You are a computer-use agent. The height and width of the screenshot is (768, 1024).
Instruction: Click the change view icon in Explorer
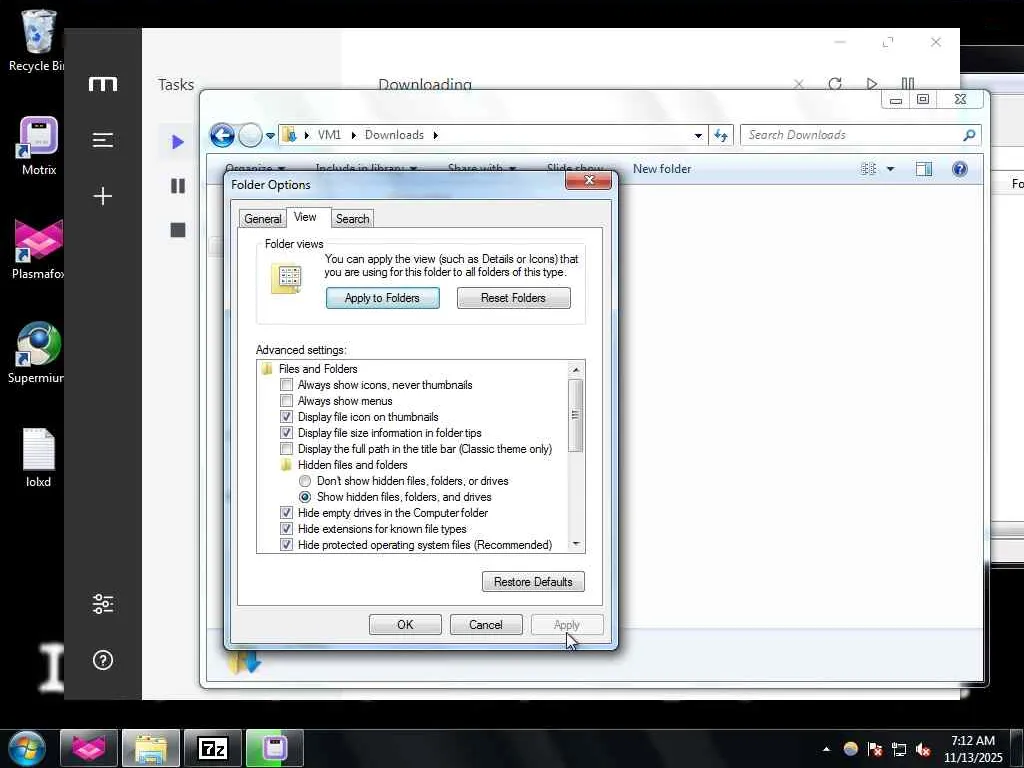(x=869, y=169)
